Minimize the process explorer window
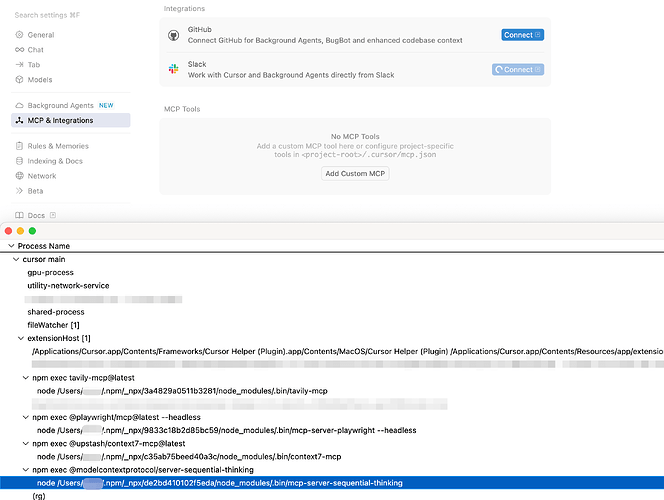Image resolution: width=664 pixels, height=500 pixels. [x=20, y=231]
